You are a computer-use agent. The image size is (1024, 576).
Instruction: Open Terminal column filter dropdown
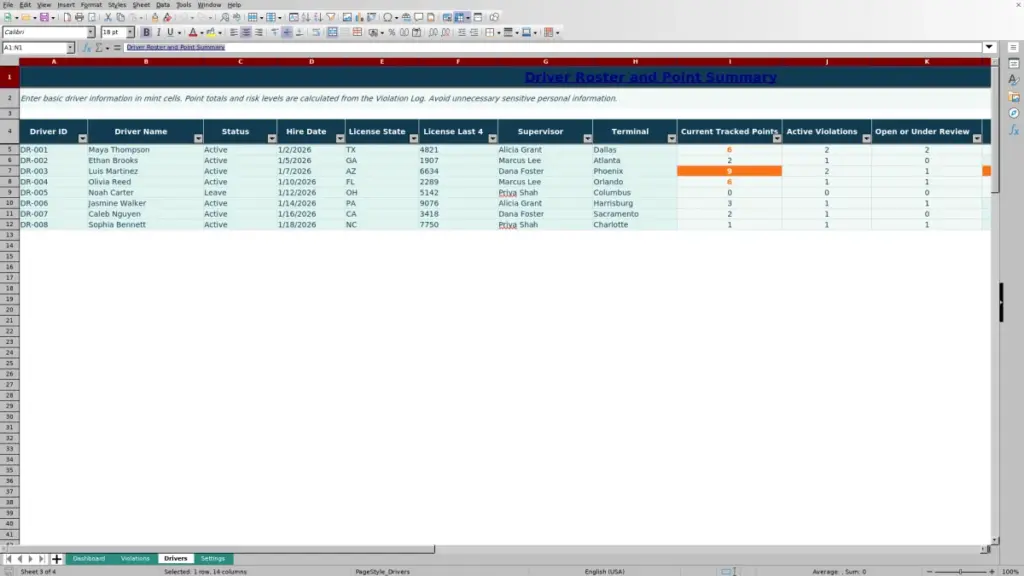(x=671, y=138)
